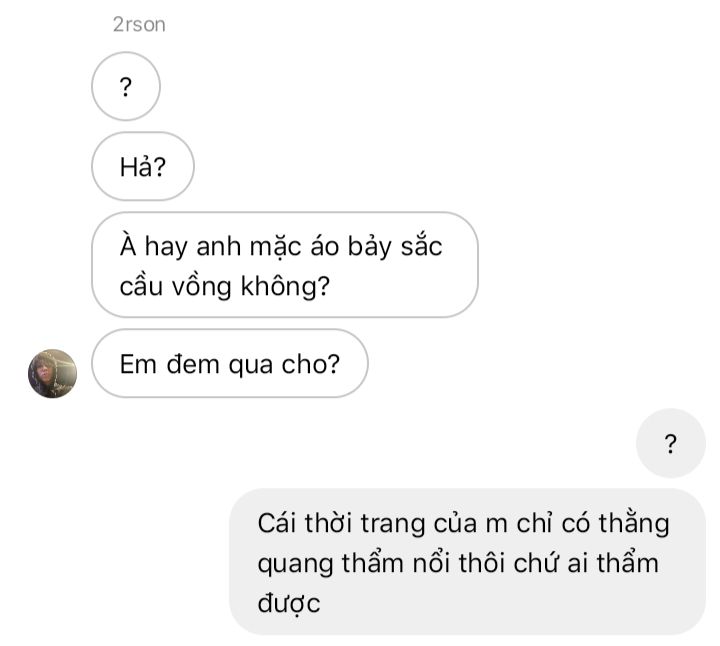
Task: Select the "Hả?" message bubble
Action: pyautogui.click(x=143, y=166)
